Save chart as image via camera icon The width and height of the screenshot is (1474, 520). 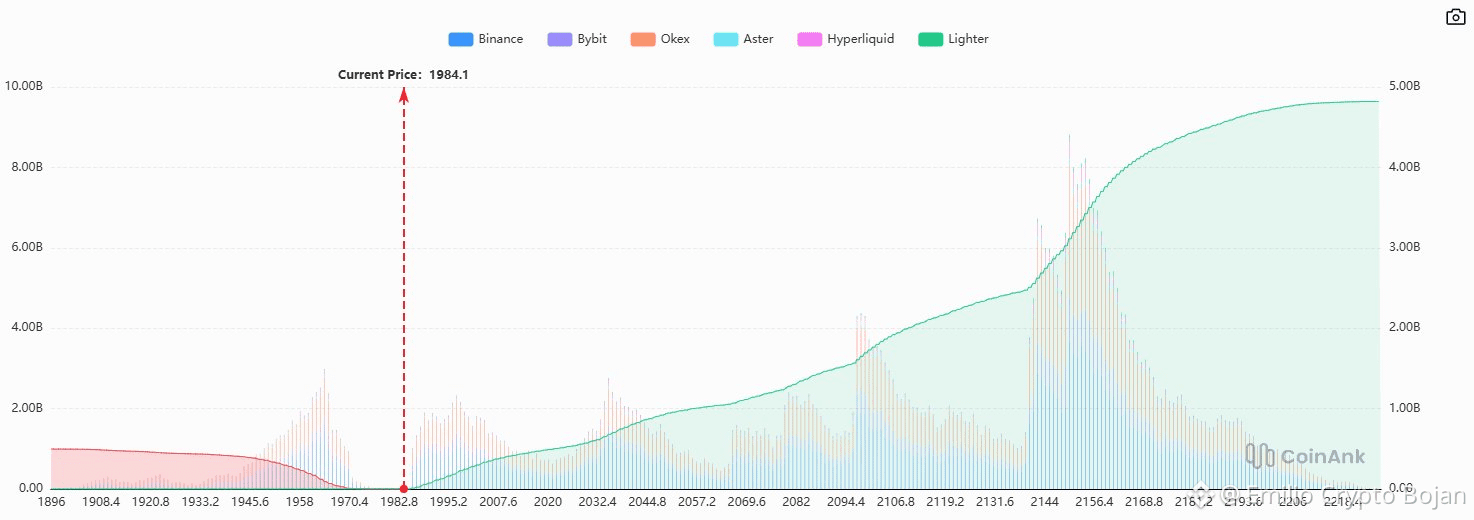click(x=1456, y=17)
